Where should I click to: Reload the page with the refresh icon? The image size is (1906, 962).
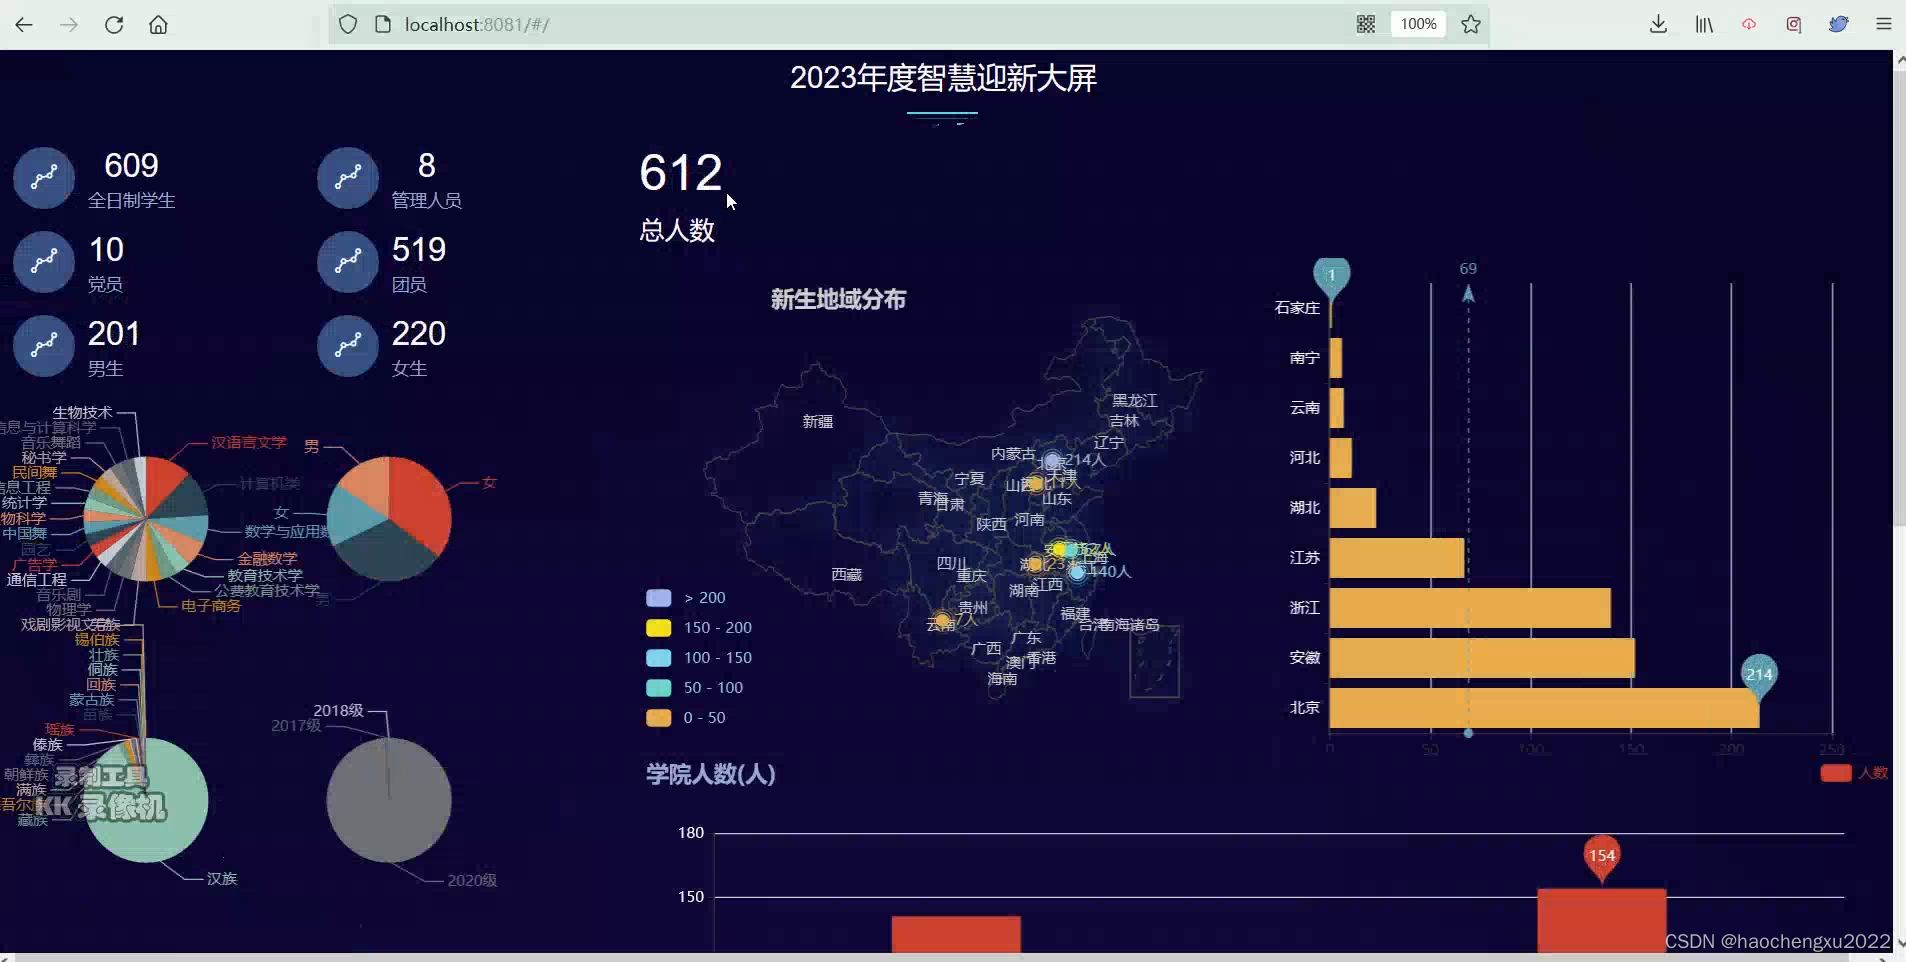pyautogui.click(x=114, y=24)
